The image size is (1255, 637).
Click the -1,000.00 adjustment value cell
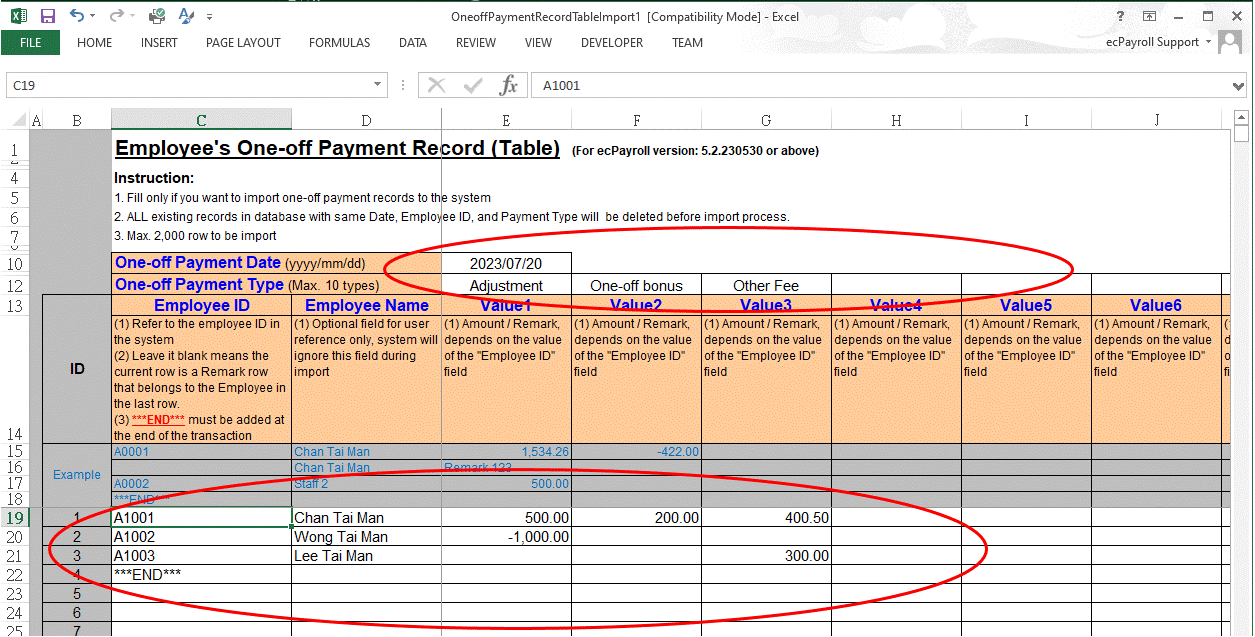pos(506,537)
